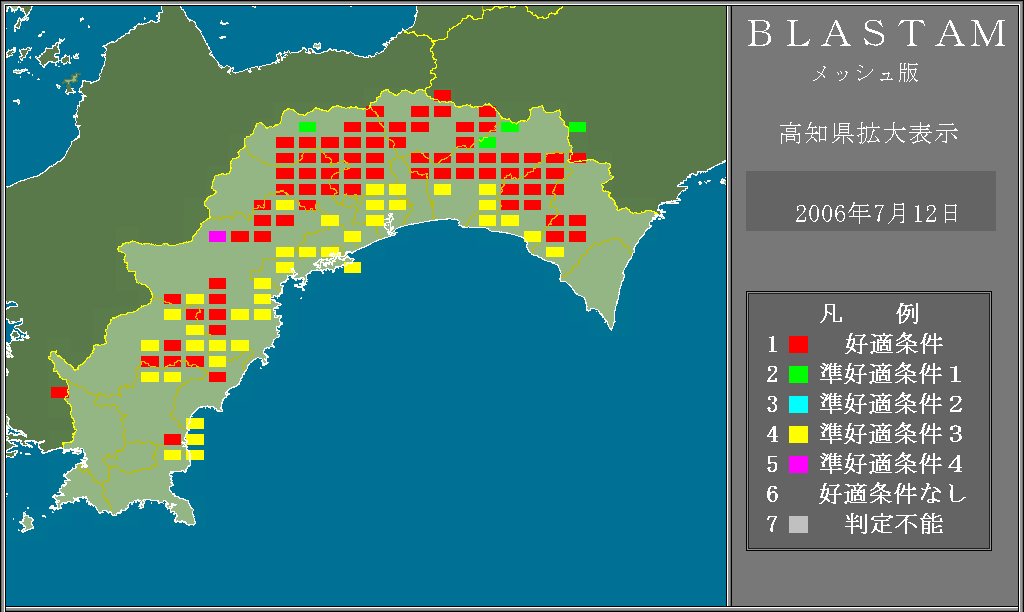
Task: Click the red swatch for 好適条件
Action: 798,344
